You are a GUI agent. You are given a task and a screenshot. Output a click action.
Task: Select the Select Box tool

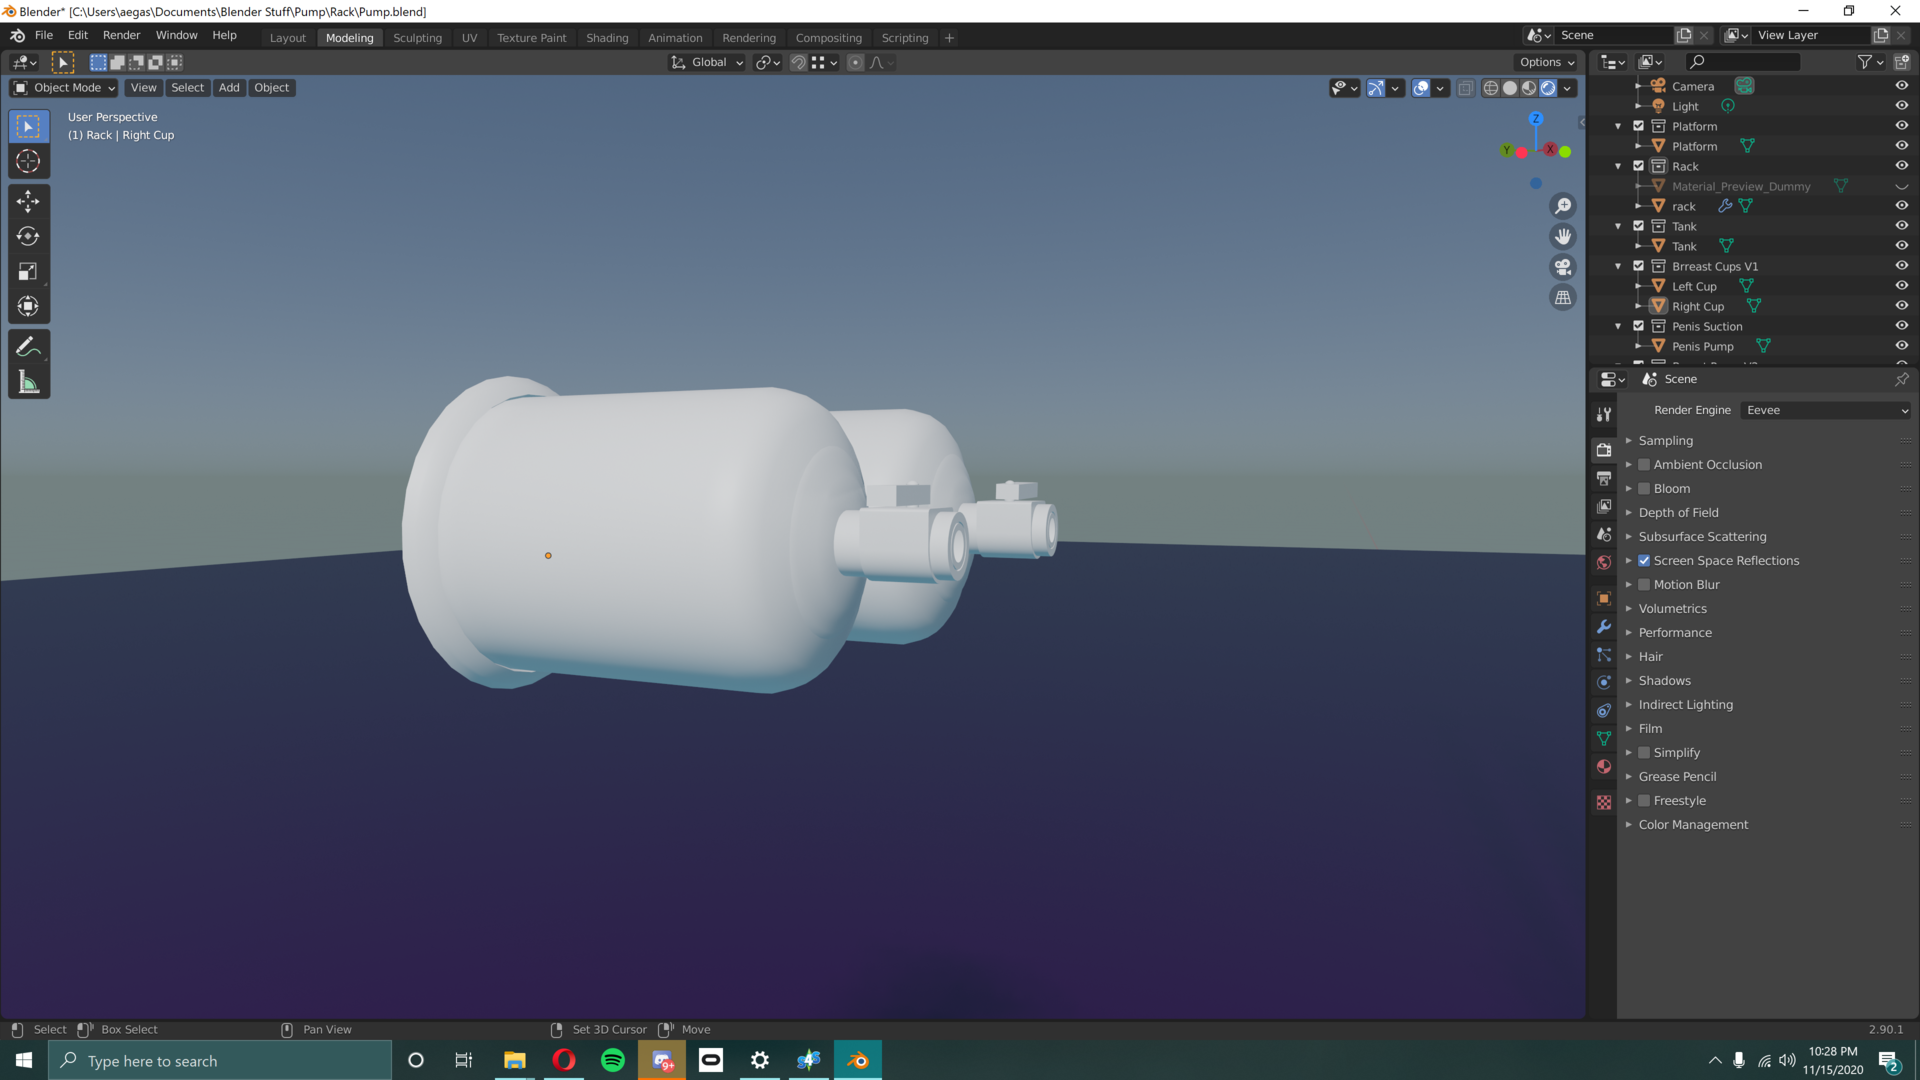(28, 126)
